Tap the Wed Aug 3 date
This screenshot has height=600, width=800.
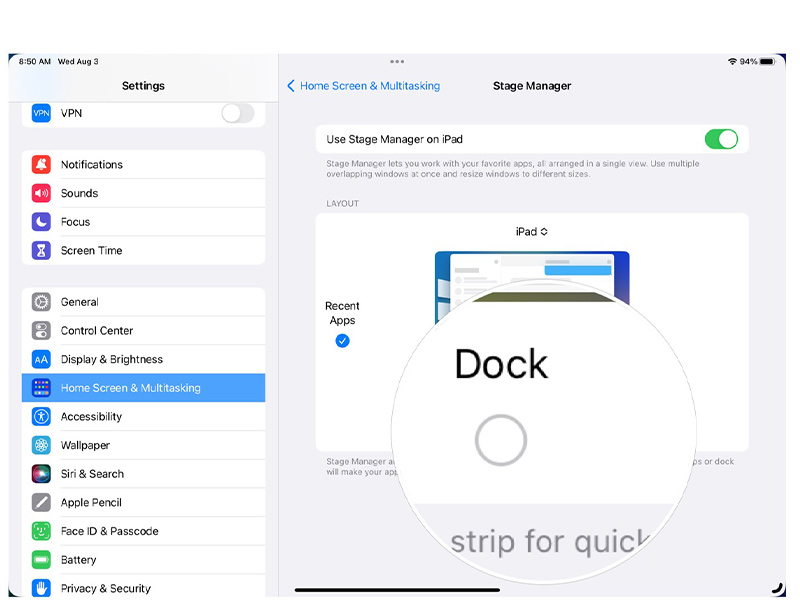pyautogui.click(x=78, y=61)
